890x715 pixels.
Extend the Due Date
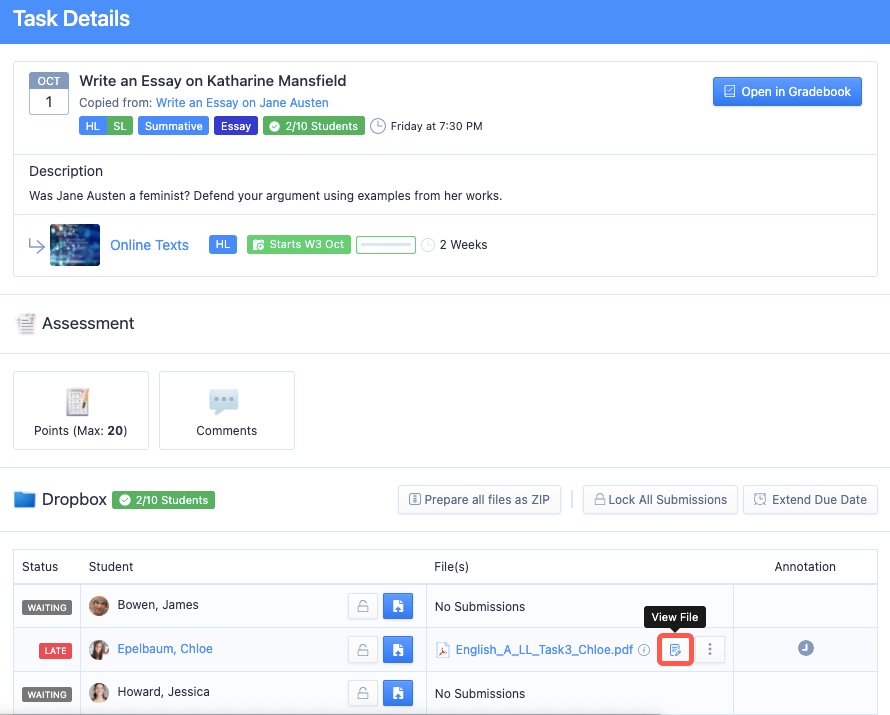click(810, 499)
